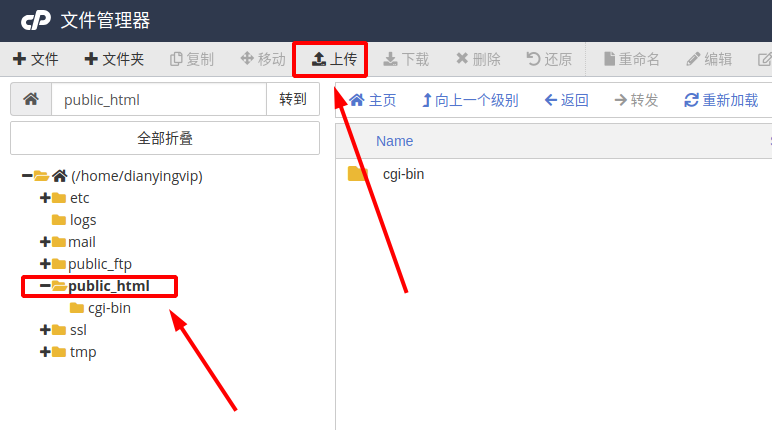Create a new file with +文件
Image resolution: width=772 pixels, height=430 pixels.
(35, 60)
